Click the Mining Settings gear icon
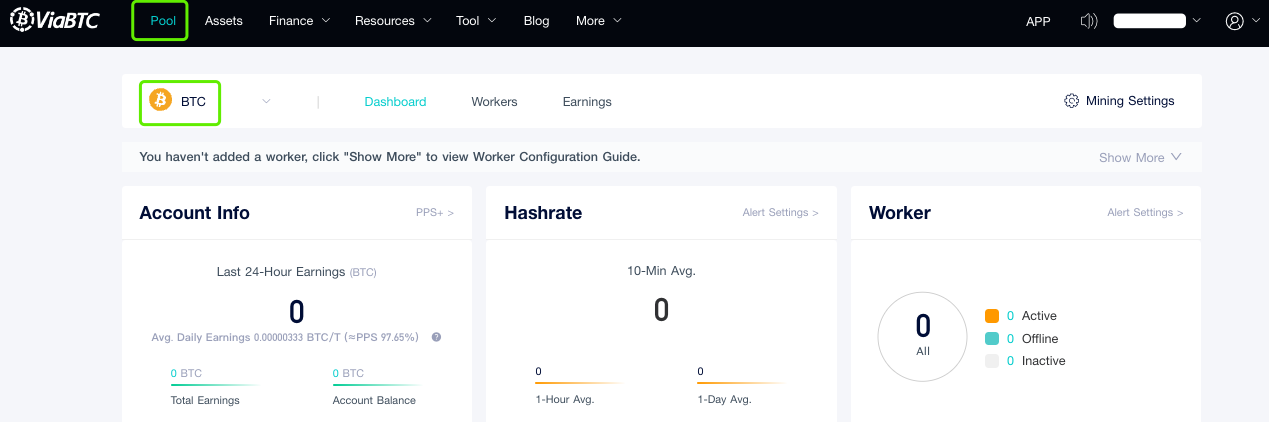Viewport: 1269px width, 422px height. pyautogui.click(x=1071, y=101)
